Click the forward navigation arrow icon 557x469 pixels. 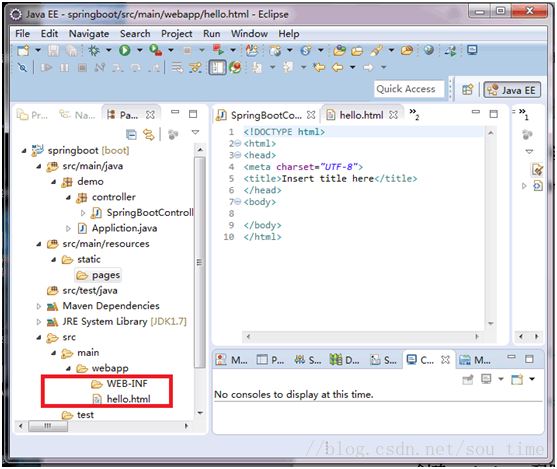(x=368, y=67)
